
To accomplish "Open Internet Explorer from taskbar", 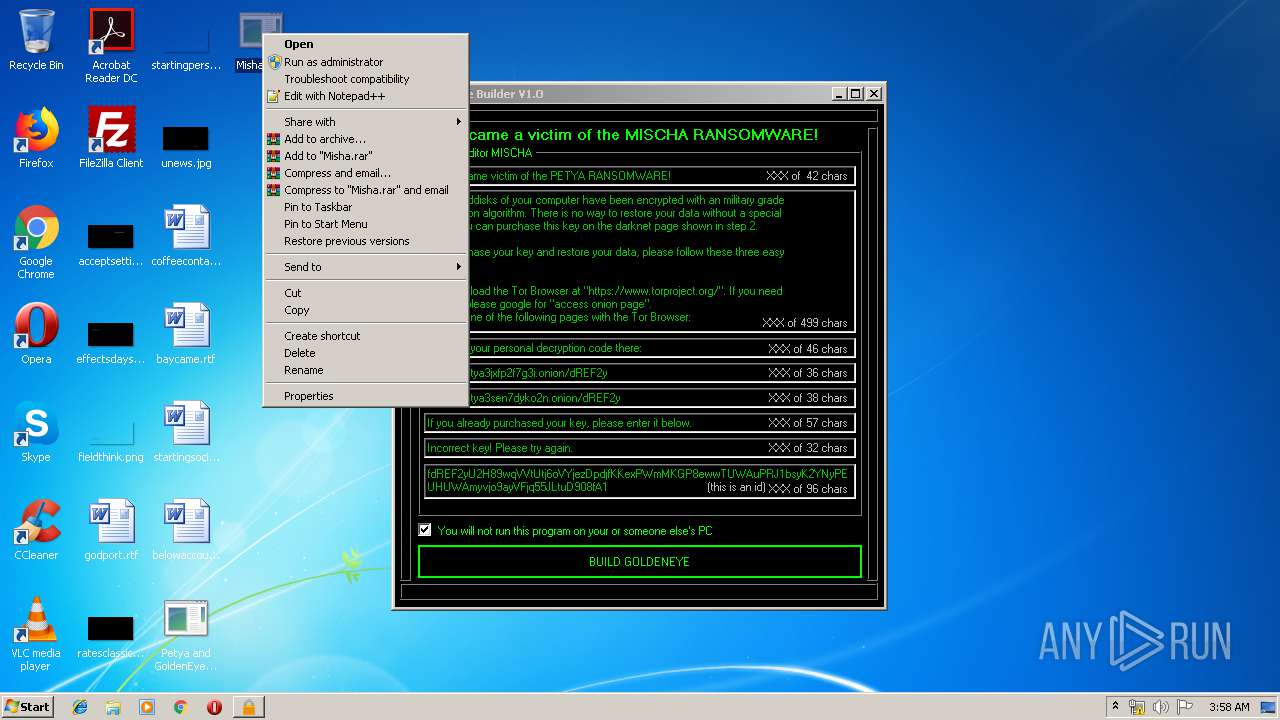I will tap(80, 707).
